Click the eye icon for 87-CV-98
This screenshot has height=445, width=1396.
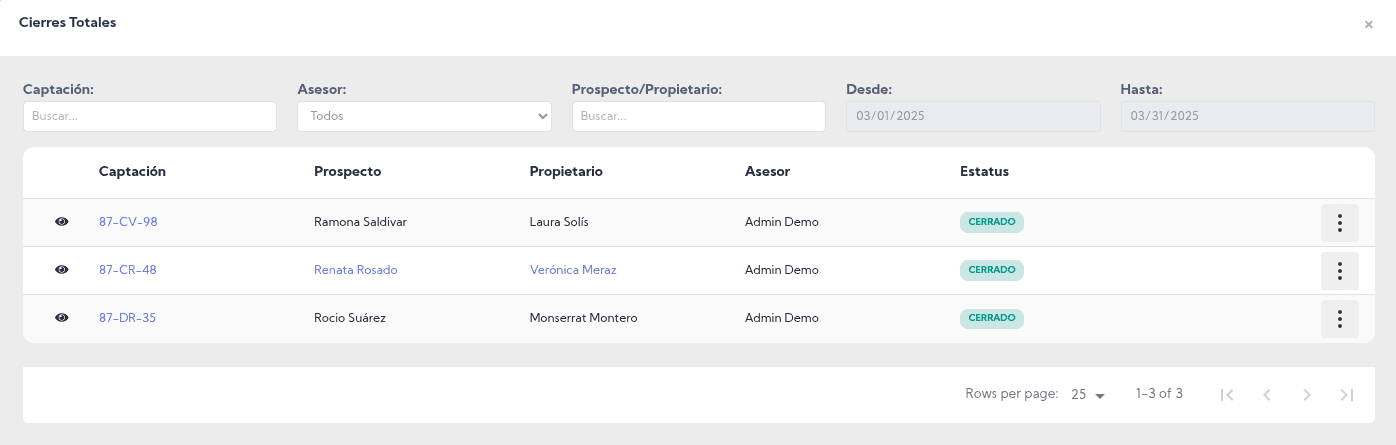(x=62, y=222)
